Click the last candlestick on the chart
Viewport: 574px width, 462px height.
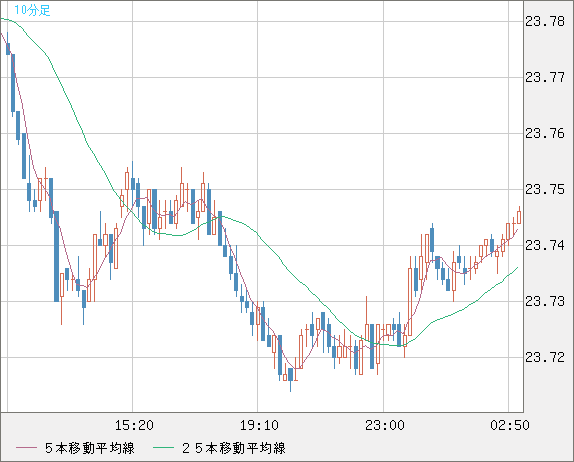coord(519,217)
